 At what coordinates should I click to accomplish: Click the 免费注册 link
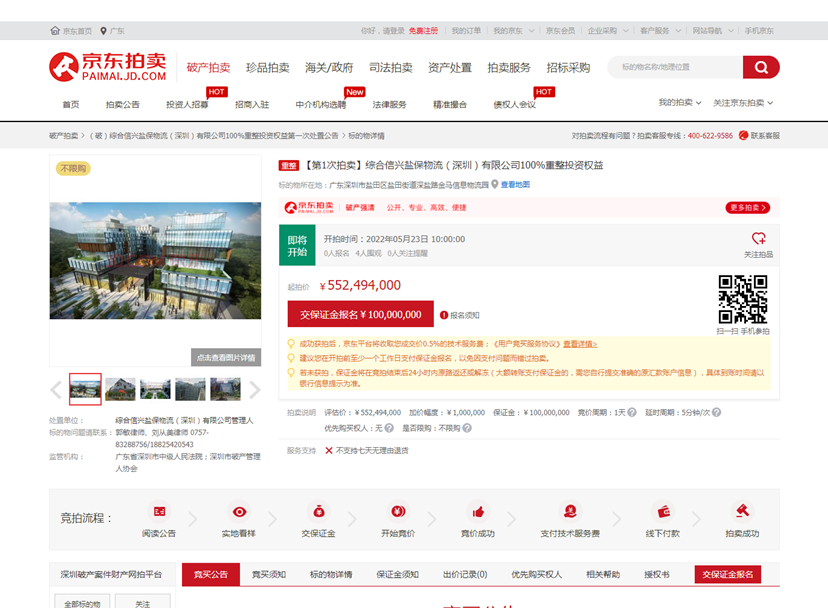[423, 31]
